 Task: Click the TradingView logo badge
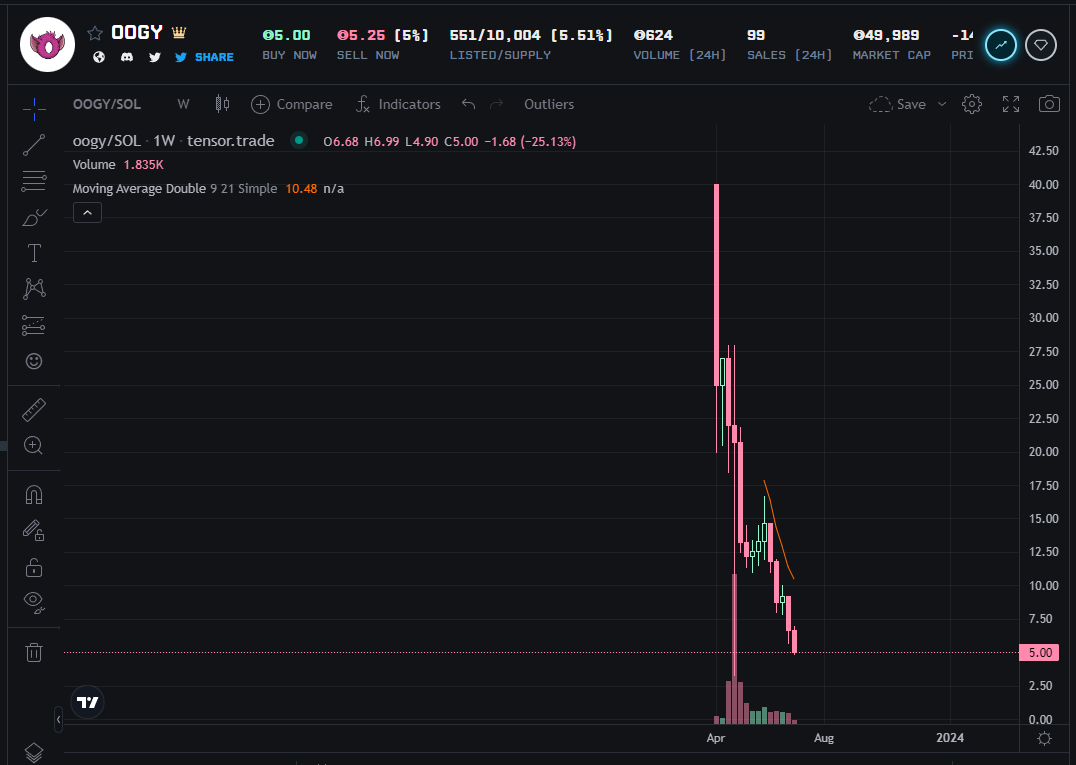point(88,702)
